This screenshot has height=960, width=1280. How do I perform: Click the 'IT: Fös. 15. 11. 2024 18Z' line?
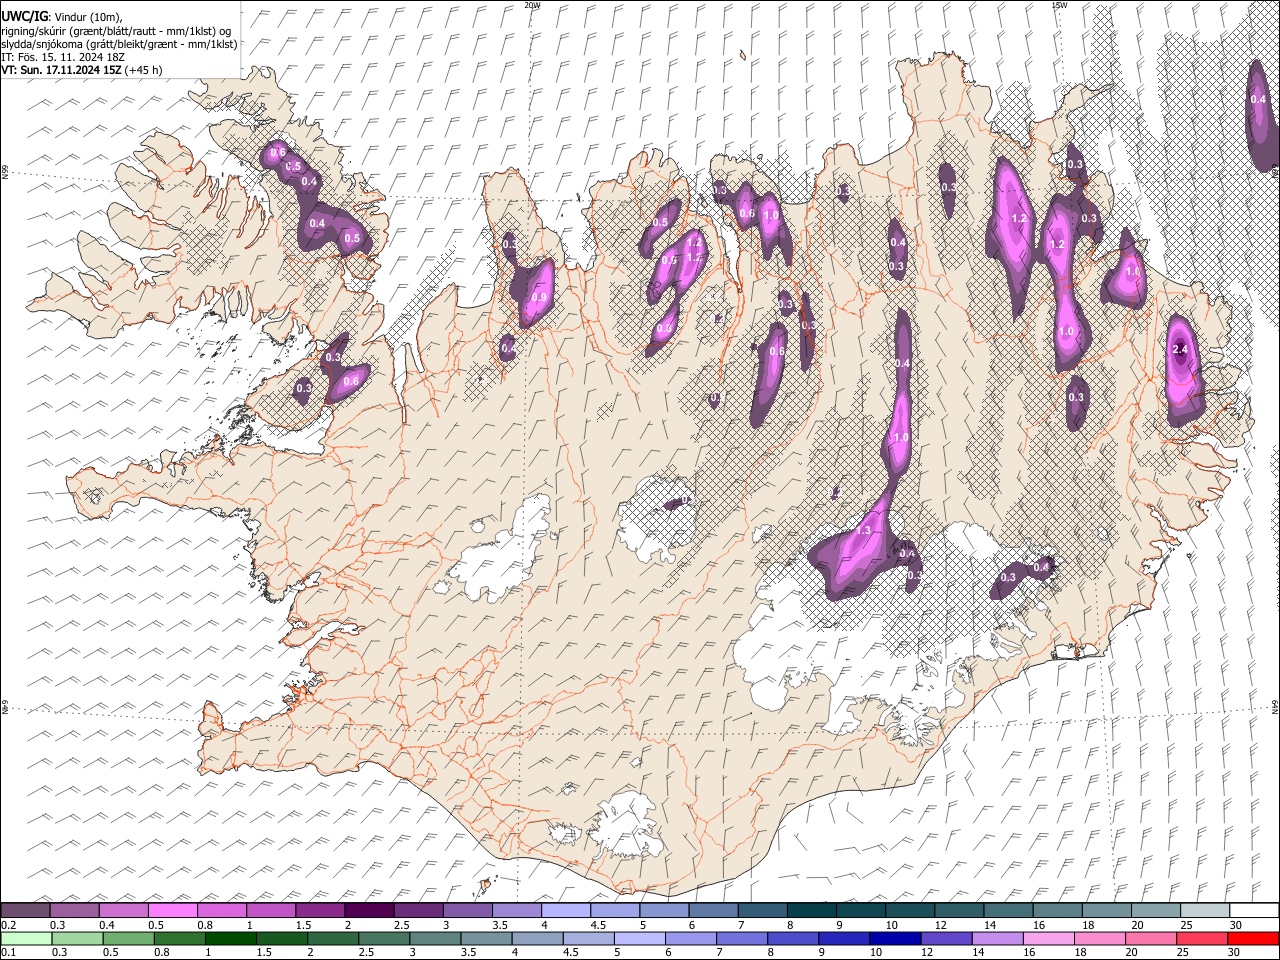pos(62,57)
